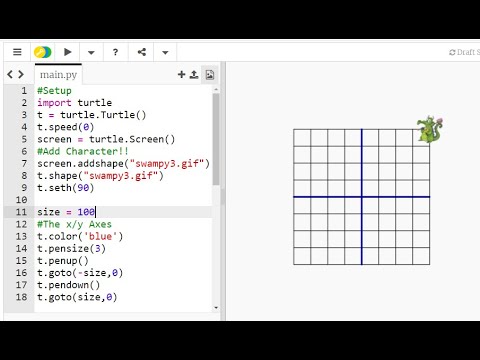Click line number 10 in gutter
Image resolution: width=480 pixels, height=360 pixels.
coord(21,200)
